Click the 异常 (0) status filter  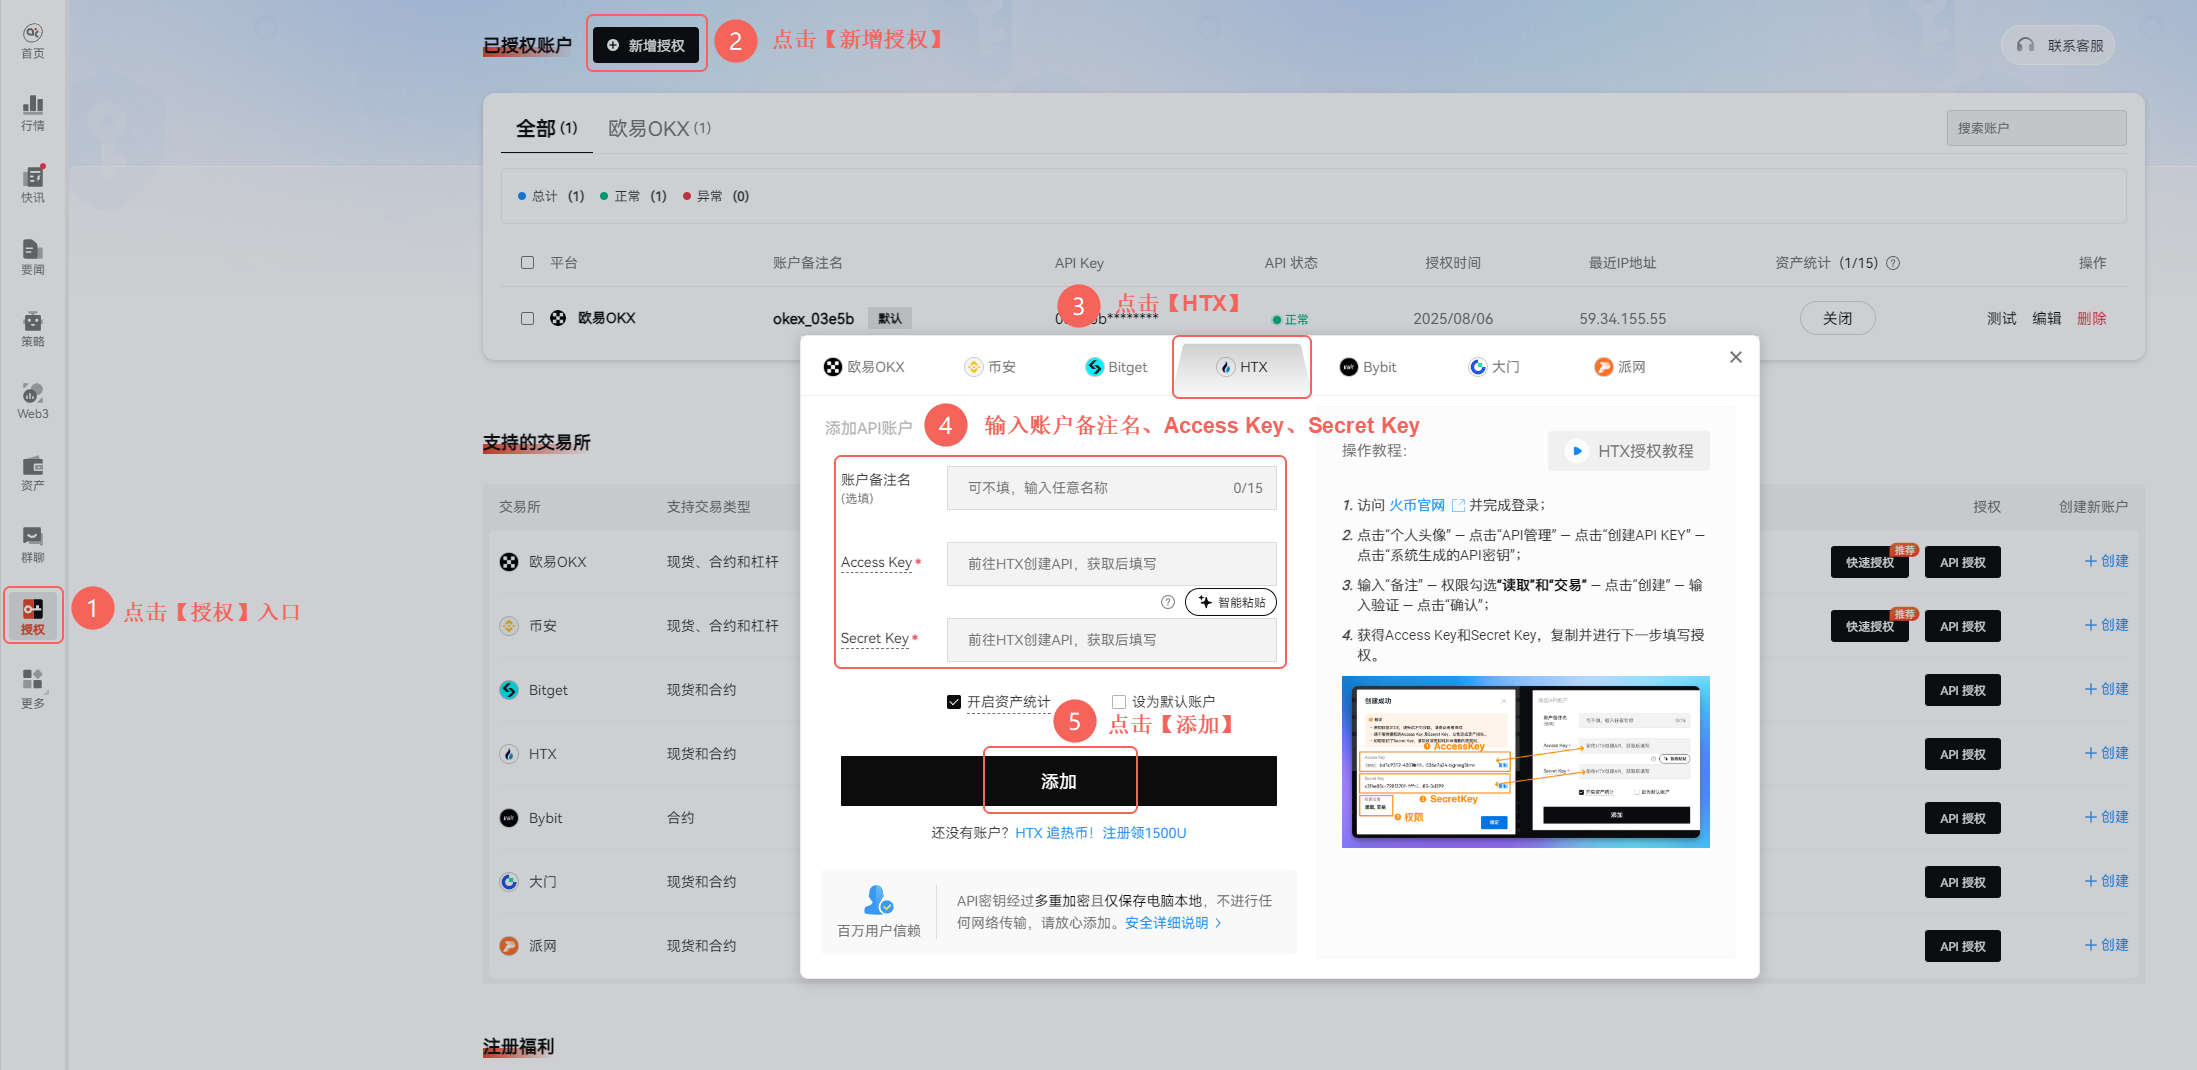click(x=716, y=196)
